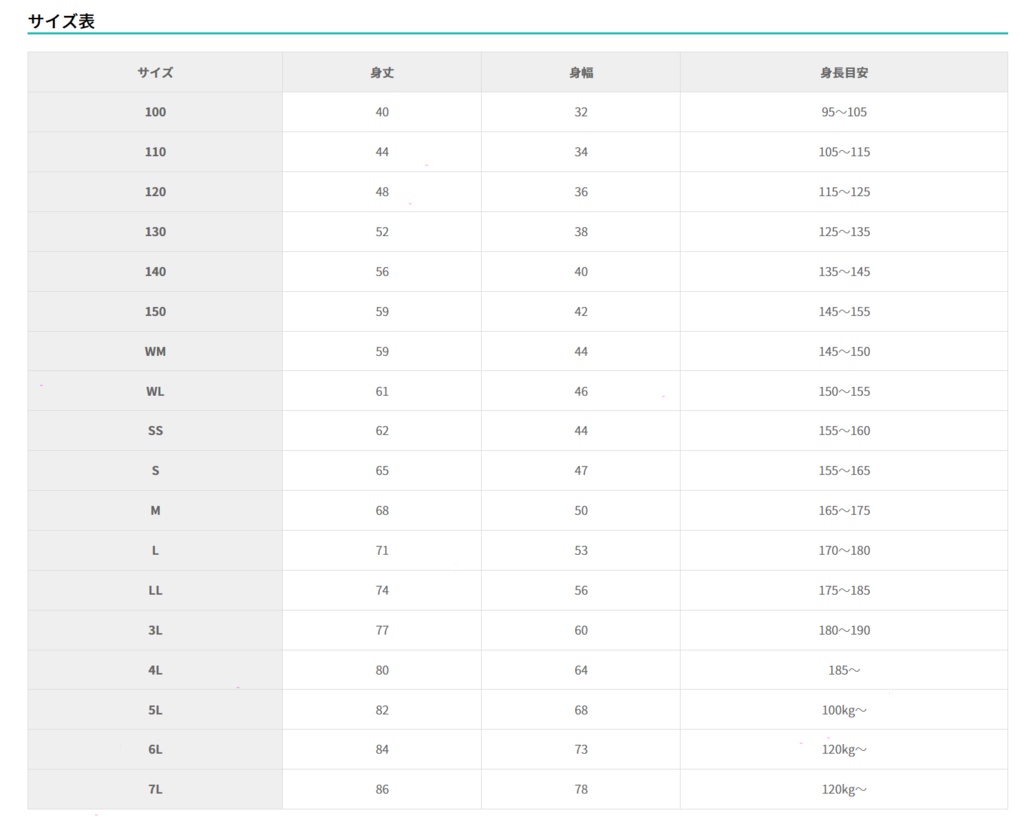Click 身丈 value 71 in L row
This screenshot has height=817, width=1024.
click(x=382, y=551)
